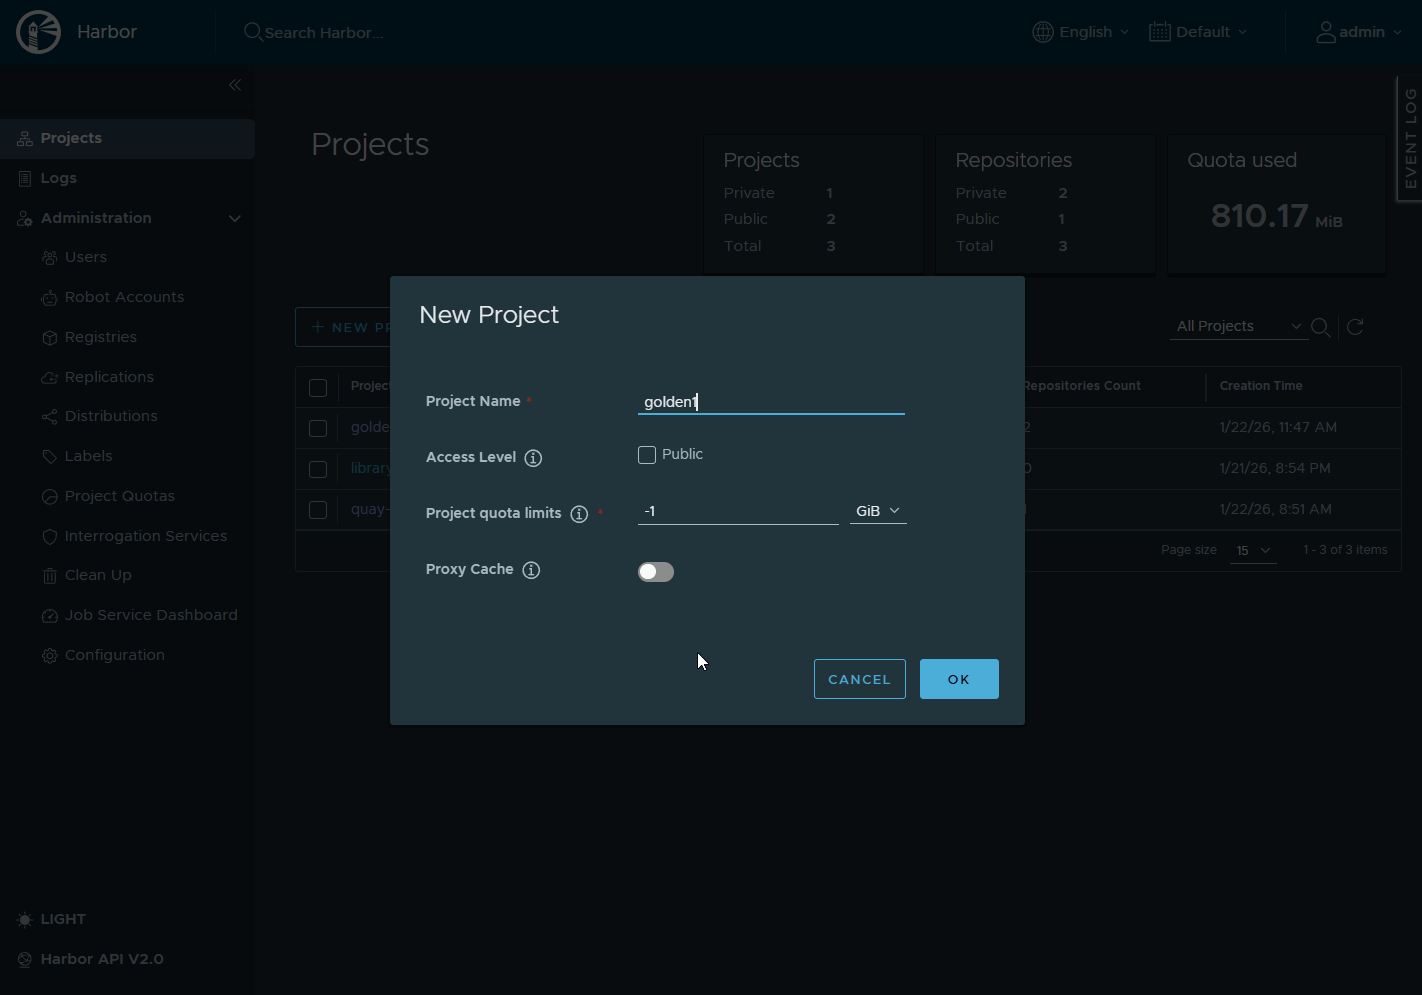Tick the select-all projects checkbox in header
The height and width of the screenshot is (995, 1422).
click(318, 388)
